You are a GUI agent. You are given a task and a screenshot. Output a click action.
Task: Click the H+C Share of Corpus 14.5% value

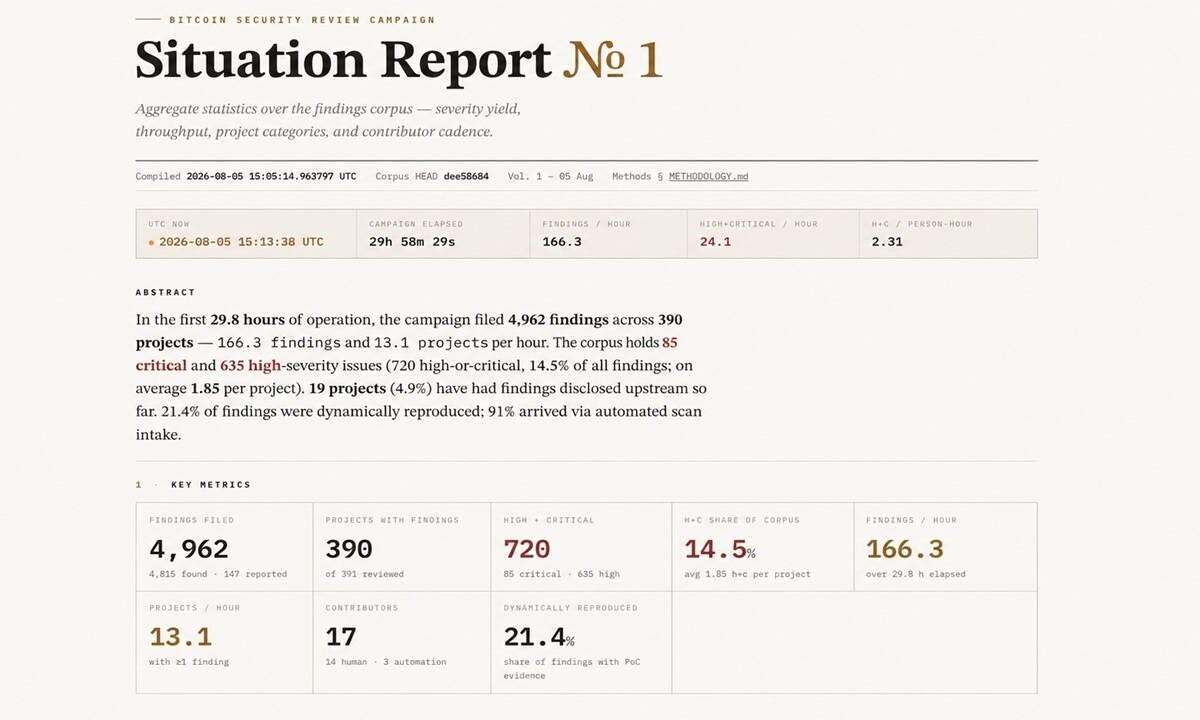(720, 549)
